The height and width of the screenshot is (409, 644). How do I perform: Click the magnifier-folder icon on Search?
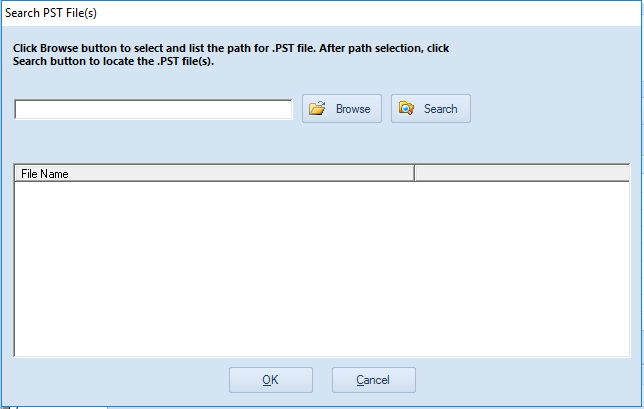pyautogui.click(x=406, y=108)
